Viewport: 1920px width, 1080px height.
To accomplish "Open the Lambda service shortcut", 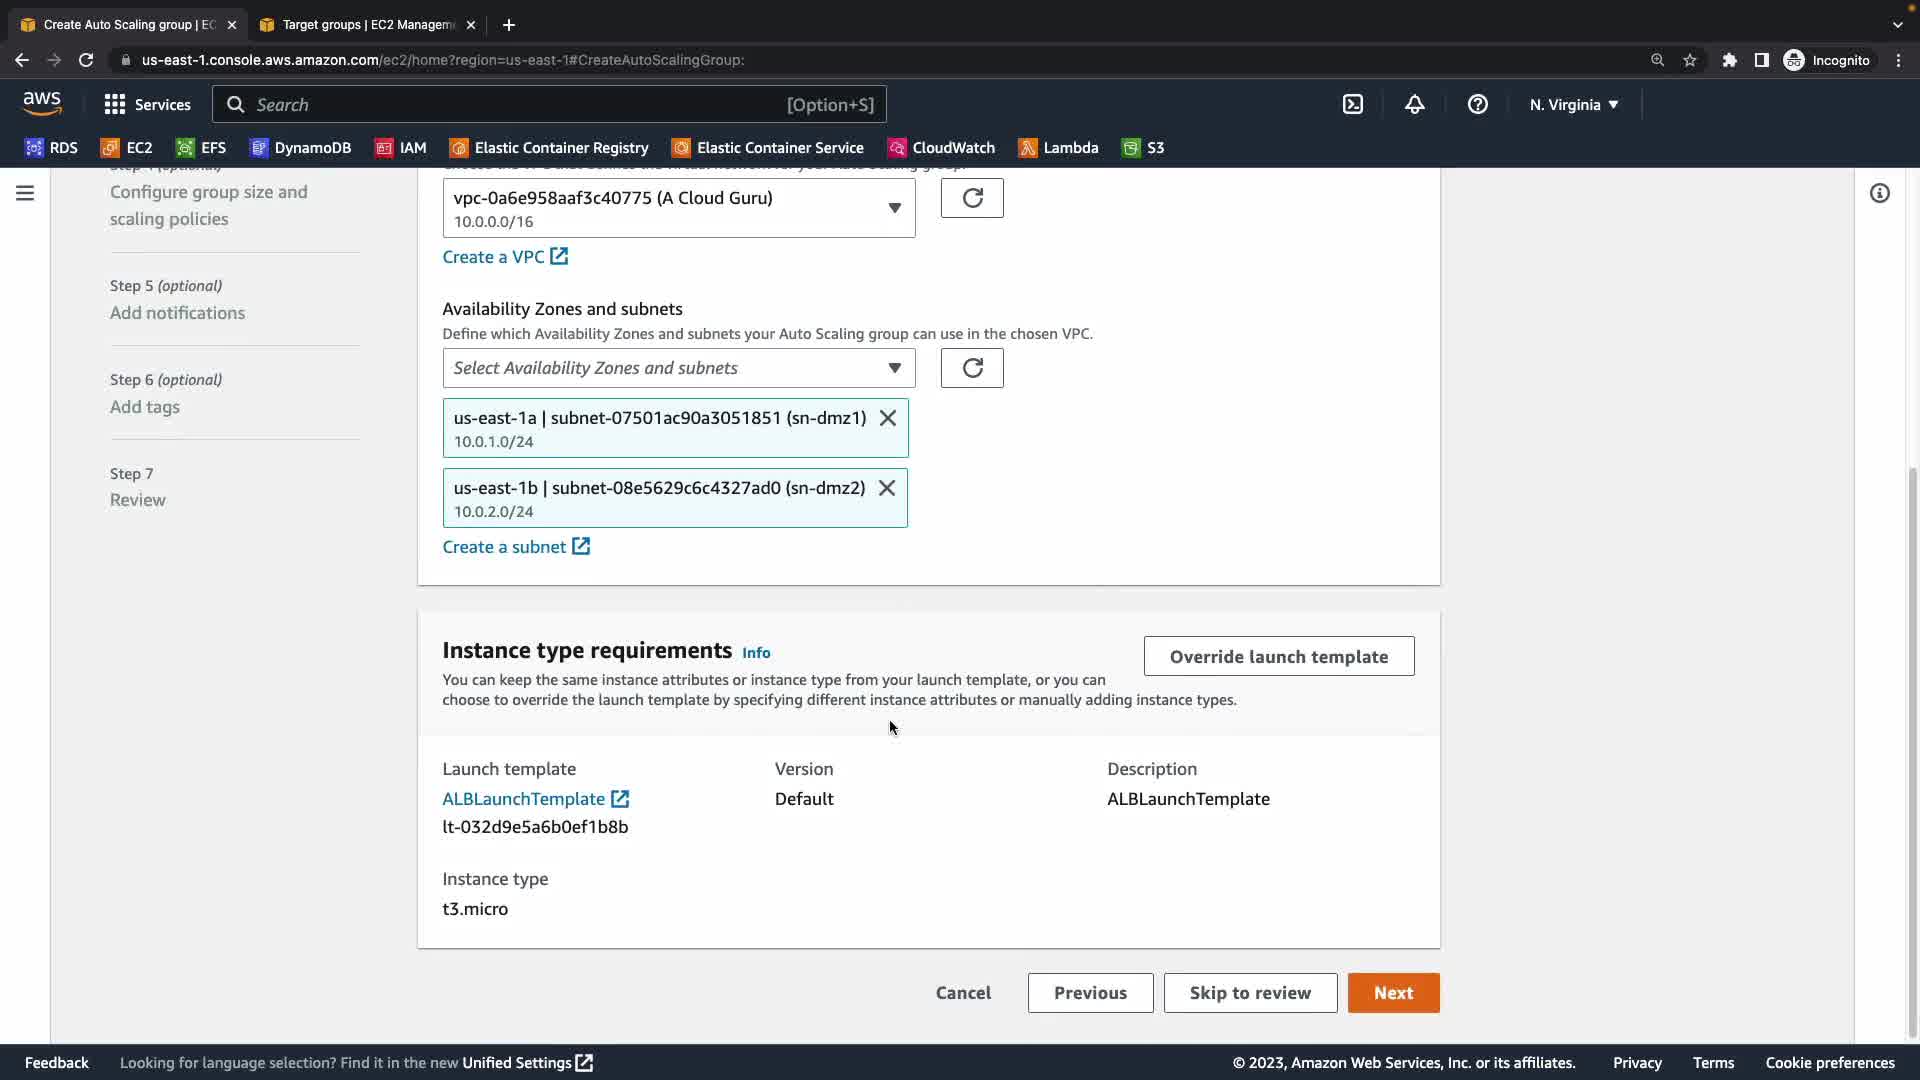I will (x=1058, y=148).
